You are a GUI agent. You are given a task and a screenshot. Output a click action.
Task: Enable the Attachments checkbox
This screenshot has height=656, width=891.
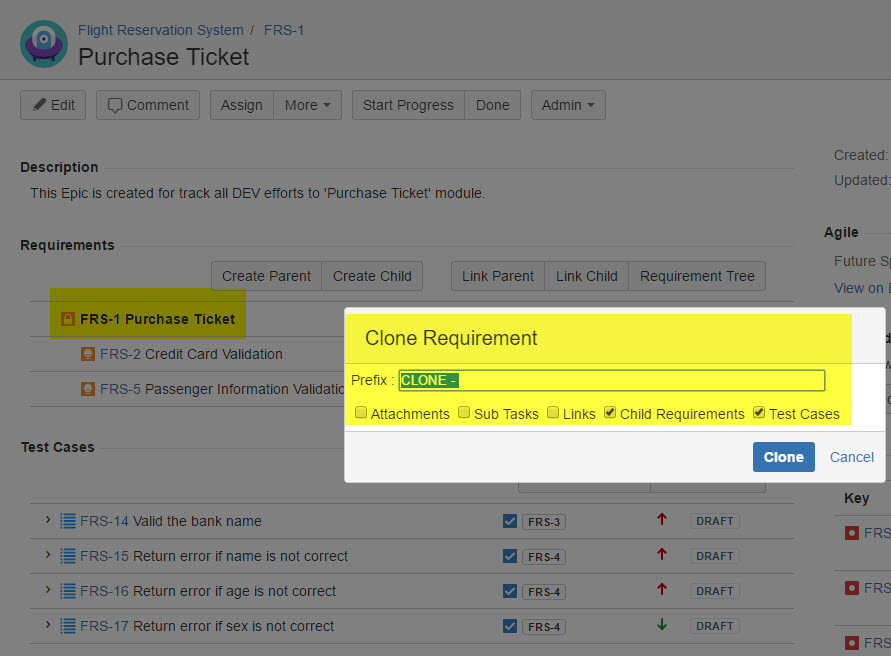point(361,413)
